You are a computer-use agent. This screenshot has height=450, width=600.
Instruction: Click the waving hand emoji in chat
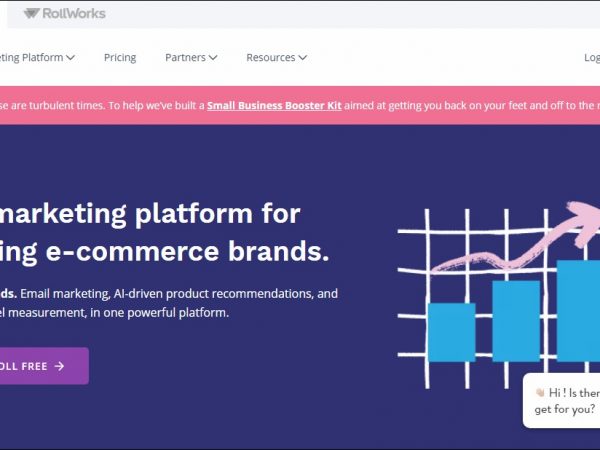539,393
